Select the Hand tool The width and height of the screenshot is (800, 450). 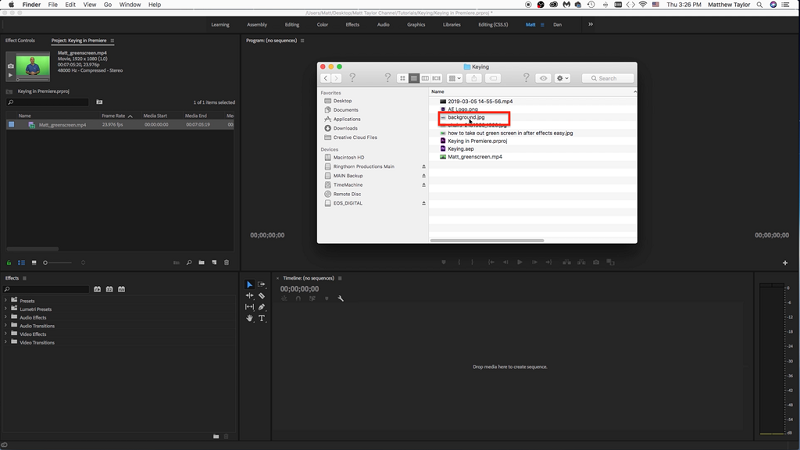[x=249, y=318]
